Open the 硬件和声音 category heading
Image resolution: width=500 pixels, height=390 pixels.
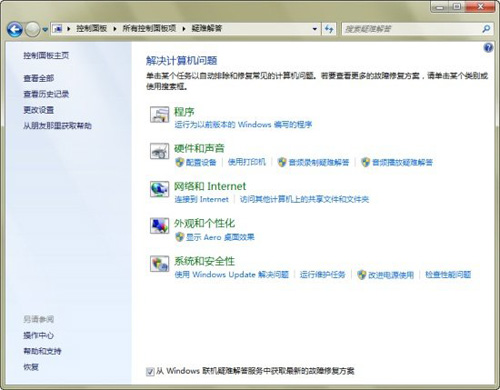[x=199, y=148]
